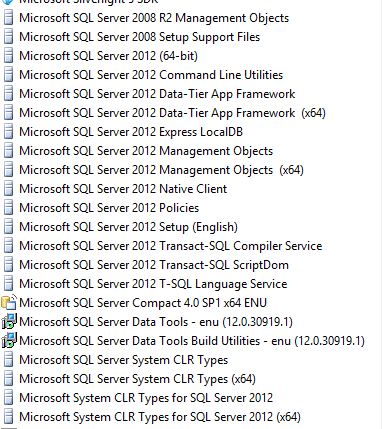Select Transact-SQL Compiler Service entry
This screenshot has height=429, width=386.
tap(171, 246)
